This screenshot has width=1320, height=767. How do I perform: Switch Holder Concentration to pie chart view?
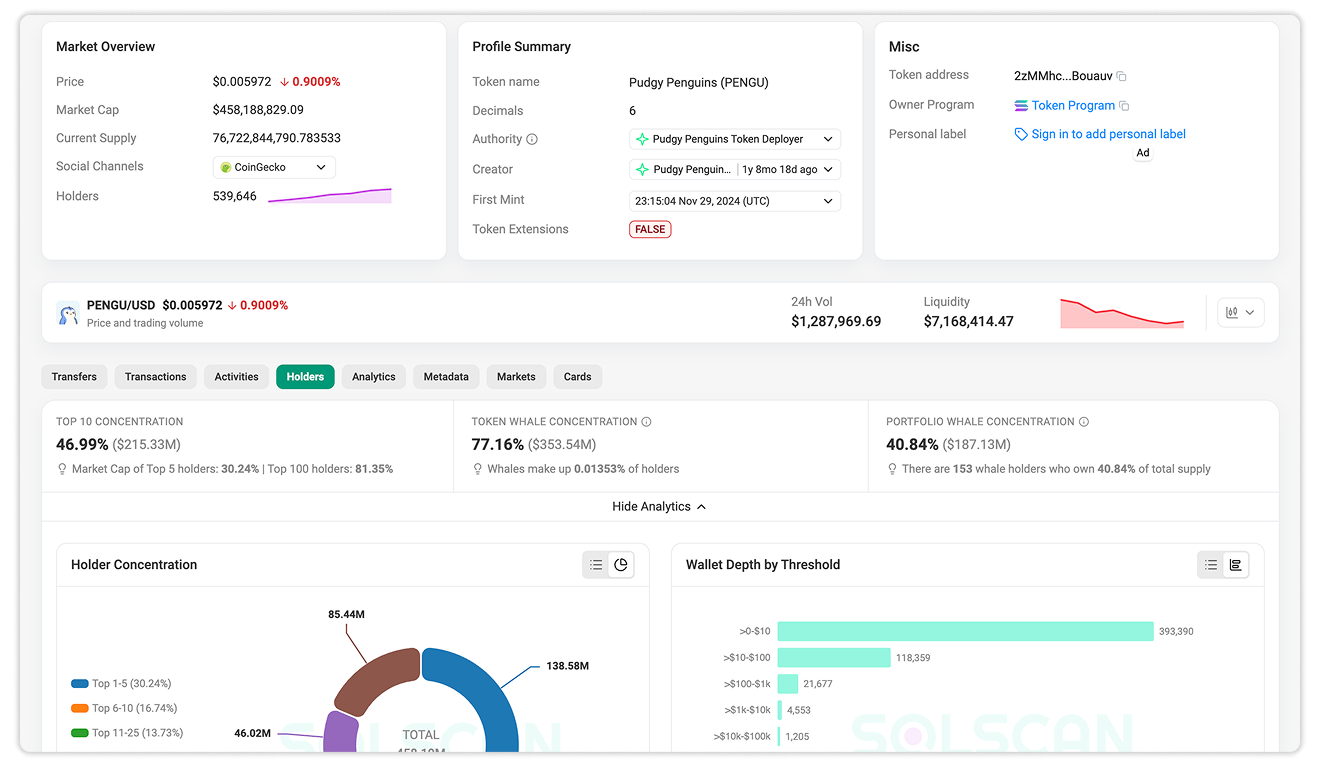pyautogui.click(x=621, y=565)
